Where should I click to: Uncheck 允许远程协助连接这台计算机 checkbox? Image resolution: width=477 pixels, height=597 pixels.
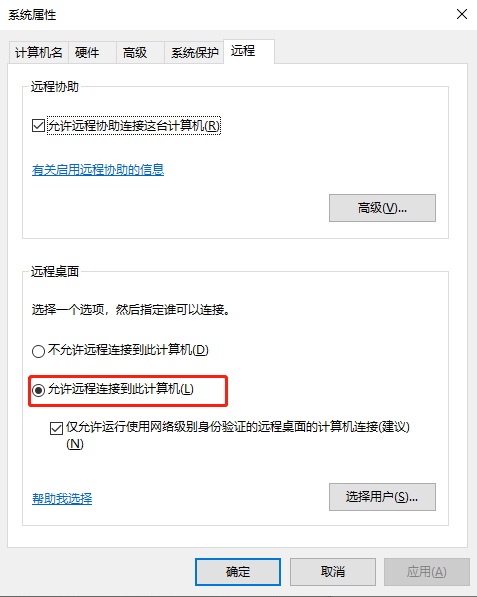(x=38, y=126)
